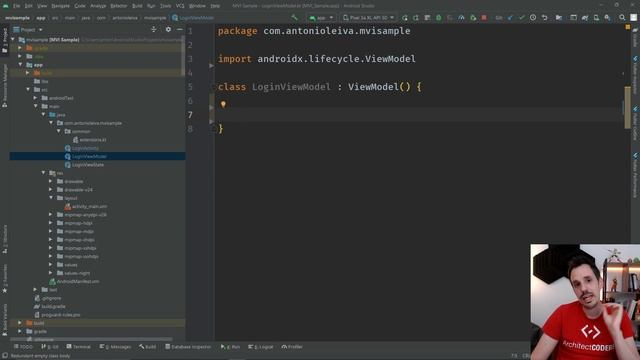Open the Analyze menu
640x360 pixels.
98,6
